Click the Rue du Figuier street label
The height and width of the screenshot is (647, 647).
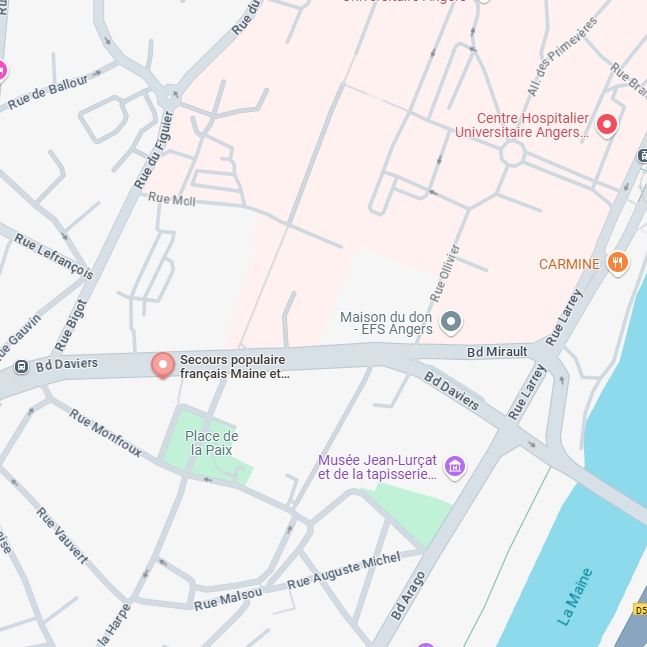point(154,150)
